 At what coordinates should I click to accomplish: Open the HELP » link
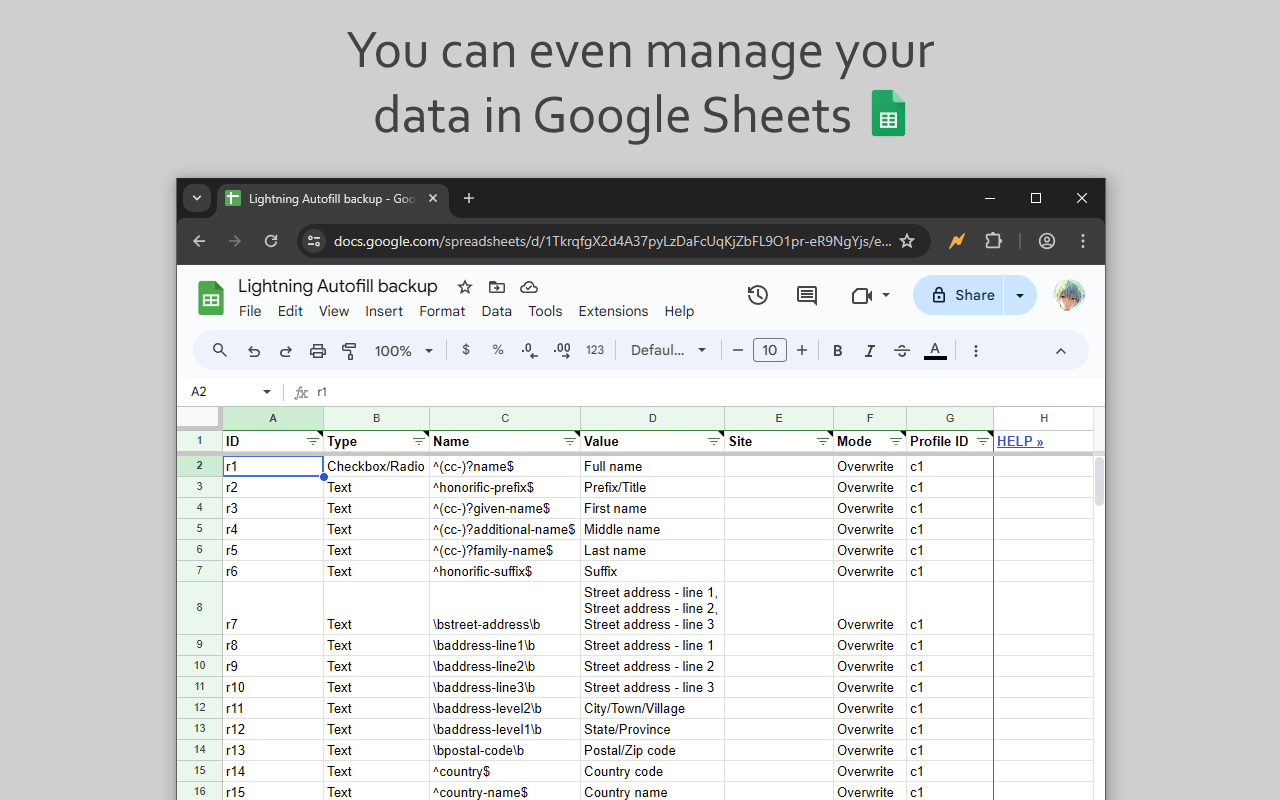click(x=1020, y=441)
